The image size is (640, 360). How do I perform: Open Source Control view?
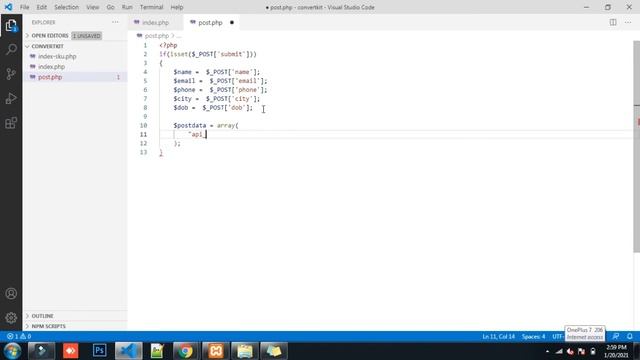point(11,74)
